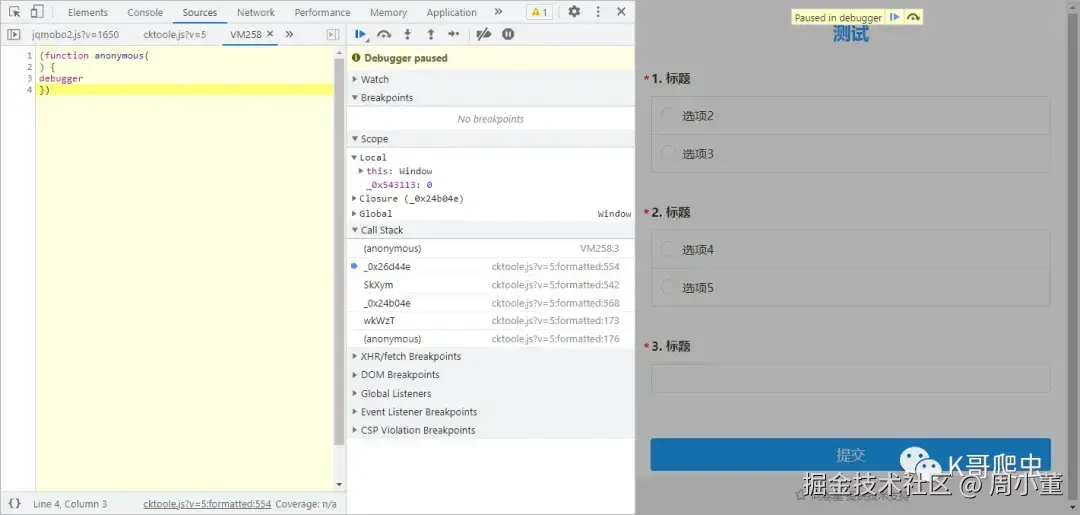Image resolution: width=1080 pixels, height=515 pixels.
Task: Select the 选项2 radio button
Action: click(x=667, y=115)
